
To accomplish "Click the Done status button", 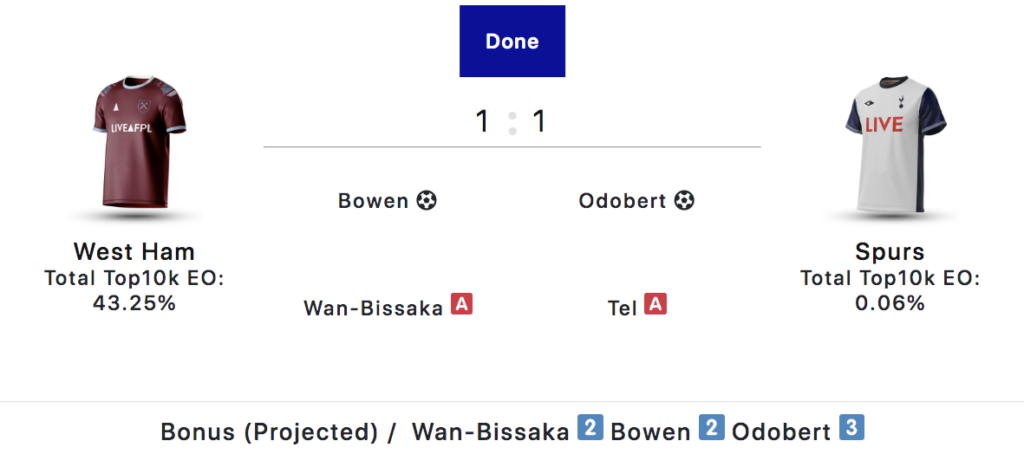I will (x=512, y=41).
